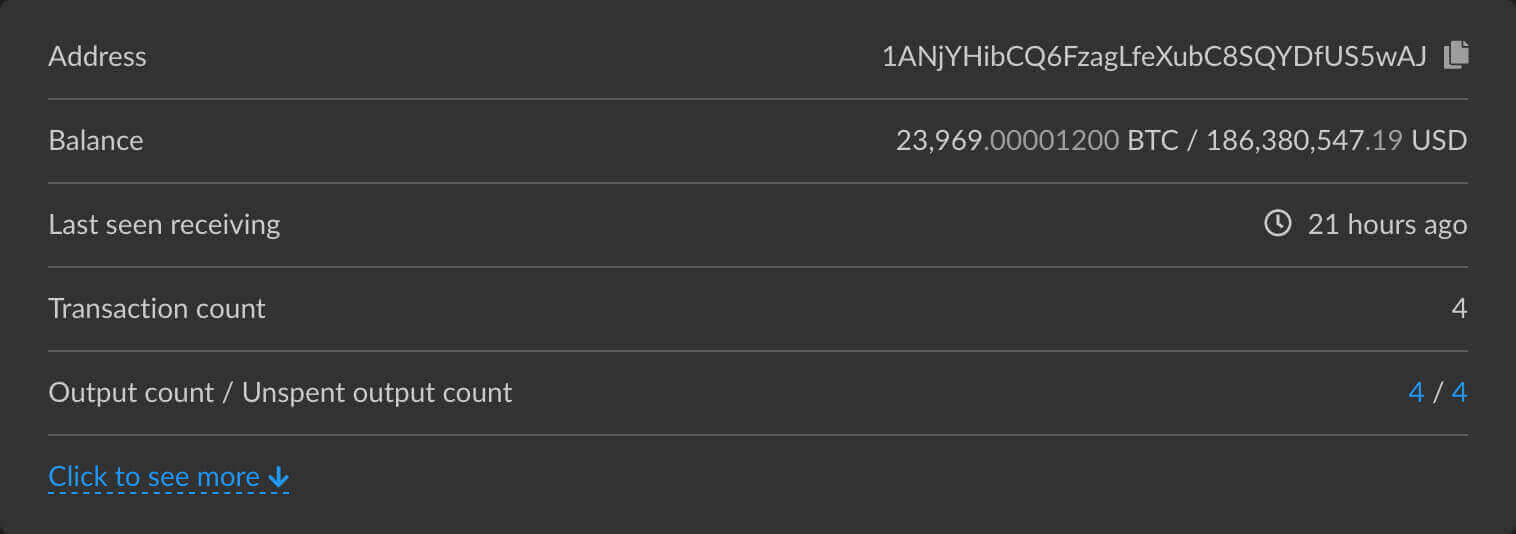Copy the address with the copy icon
The width and height of the screenshot is (1516, 534).
point(1456,55)
